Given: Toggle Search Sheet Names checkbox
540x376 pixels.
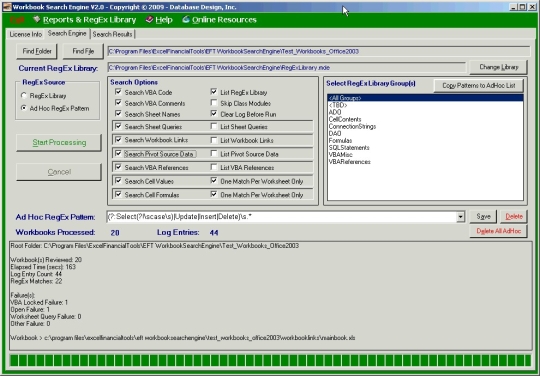Looking at the screenshot, I should point(118,114).
